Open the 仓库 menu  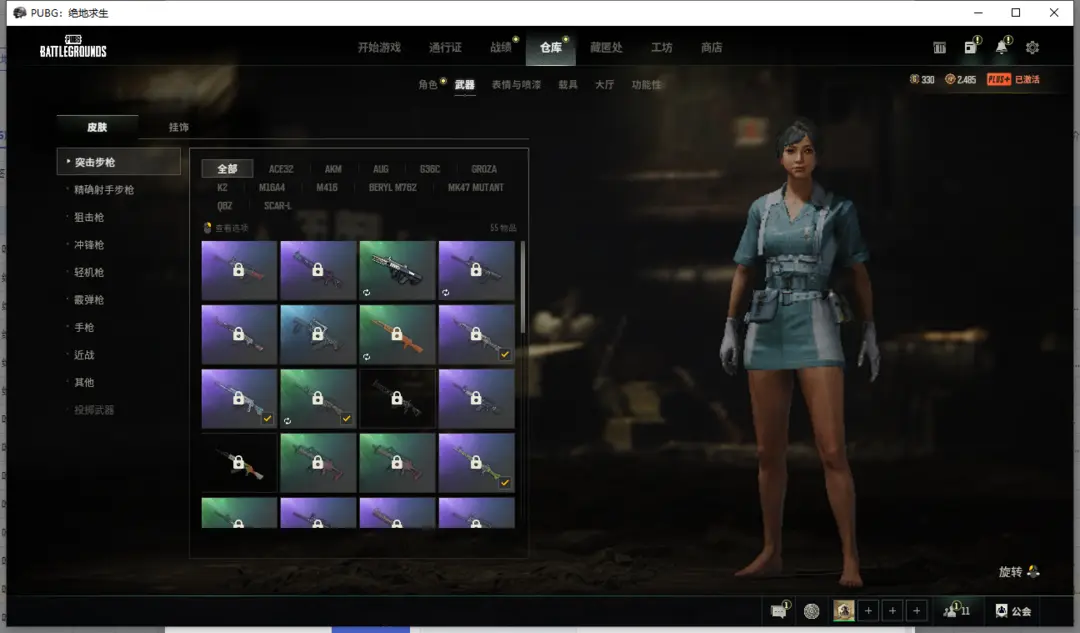[x=550, y=48]
